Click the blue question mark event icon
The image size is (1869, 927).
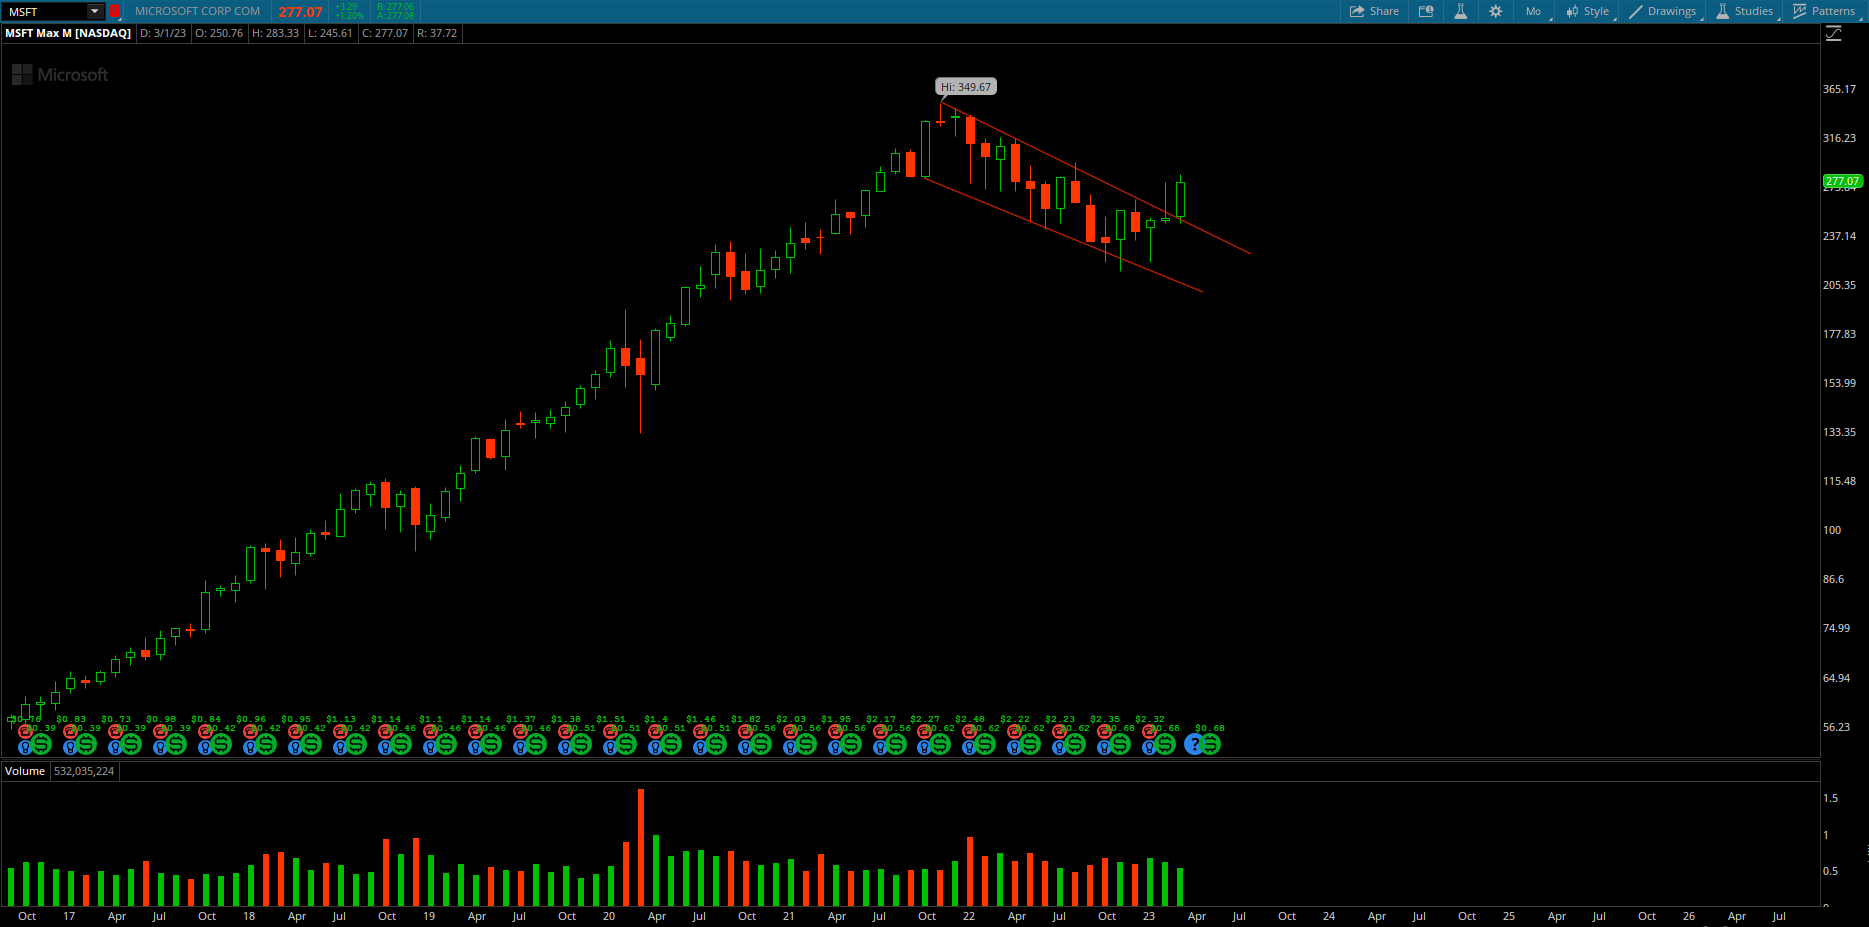(x=1193, y=744)
